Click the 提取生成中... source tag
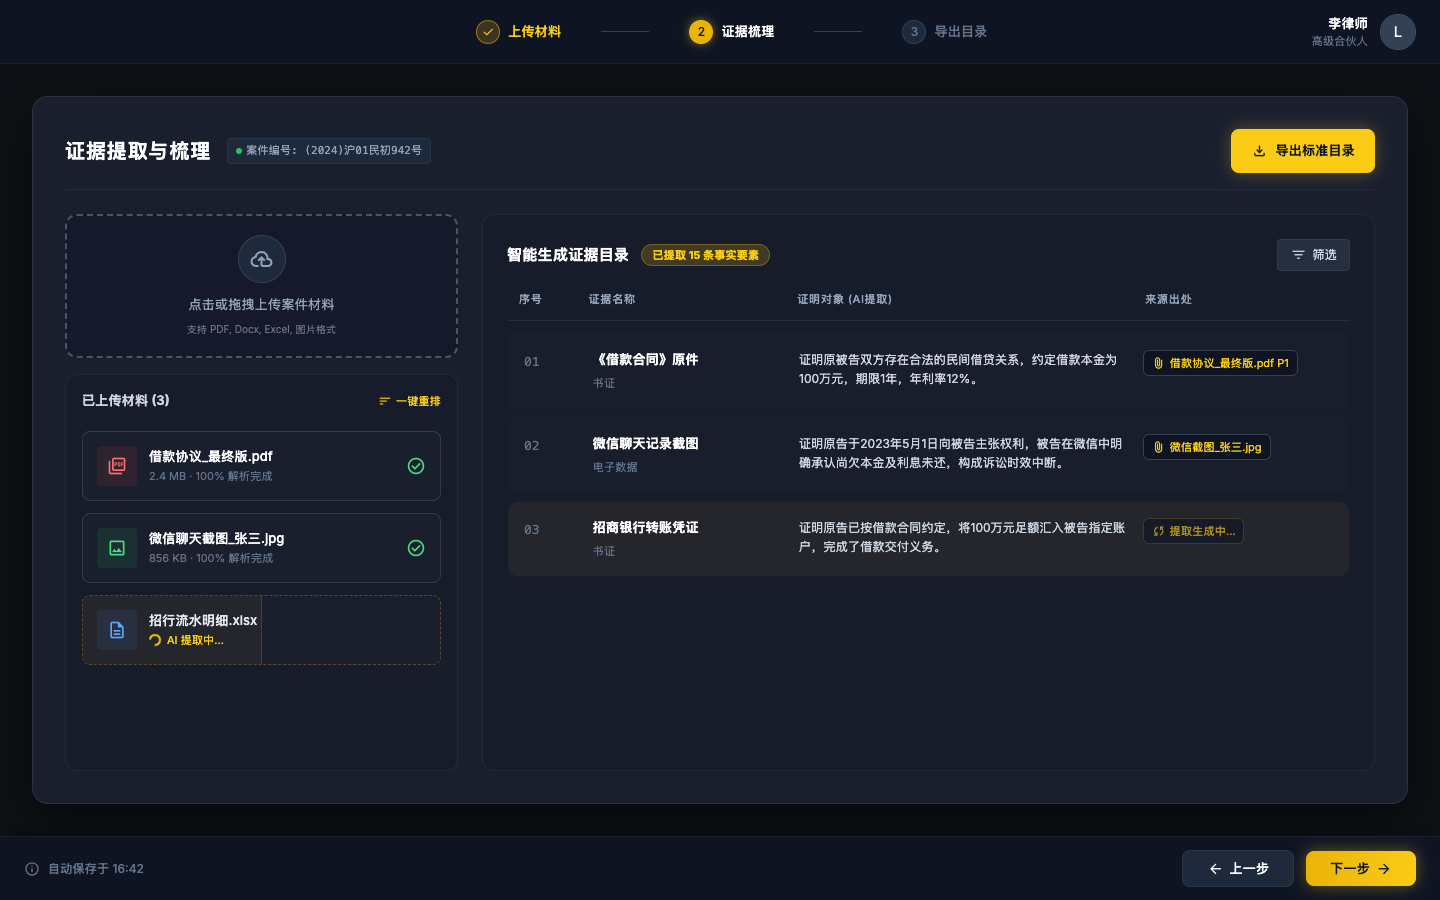Viewport: 1440px width, 900px height. point(1193,531)
